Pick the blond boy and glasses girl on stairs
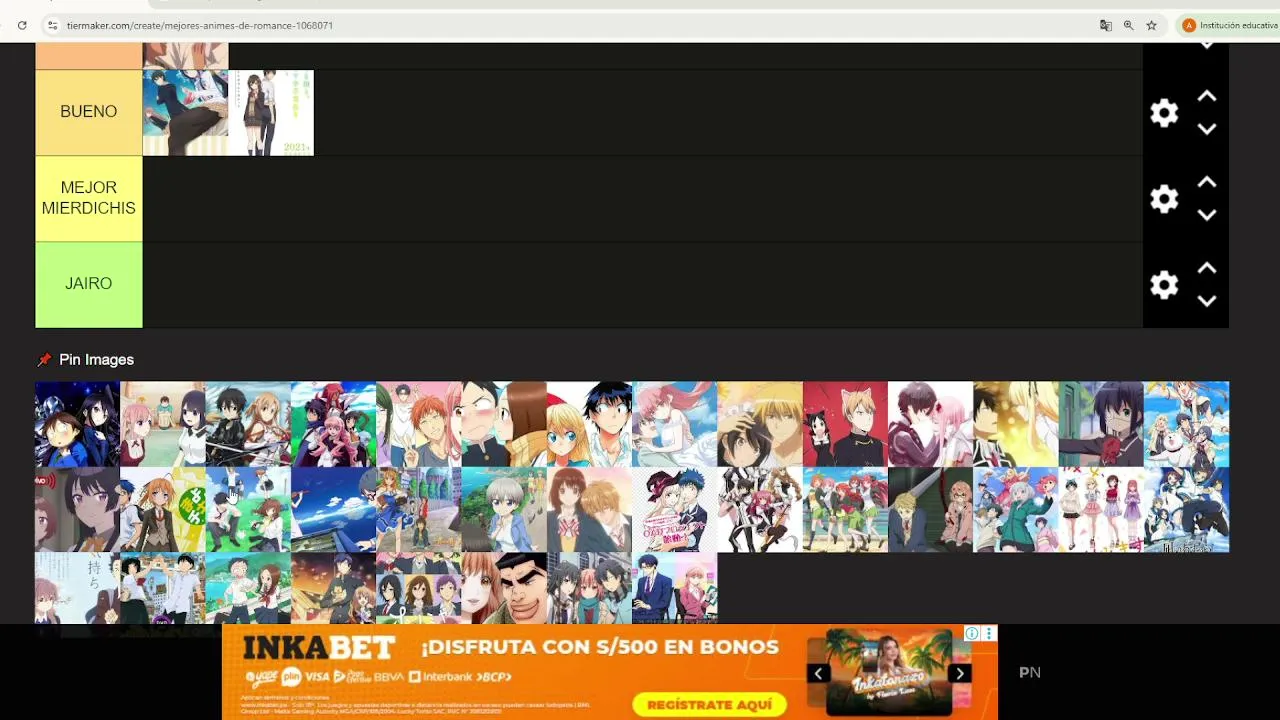The width and height of the screenshot is (1280, 720). click(x=931, y=510)
